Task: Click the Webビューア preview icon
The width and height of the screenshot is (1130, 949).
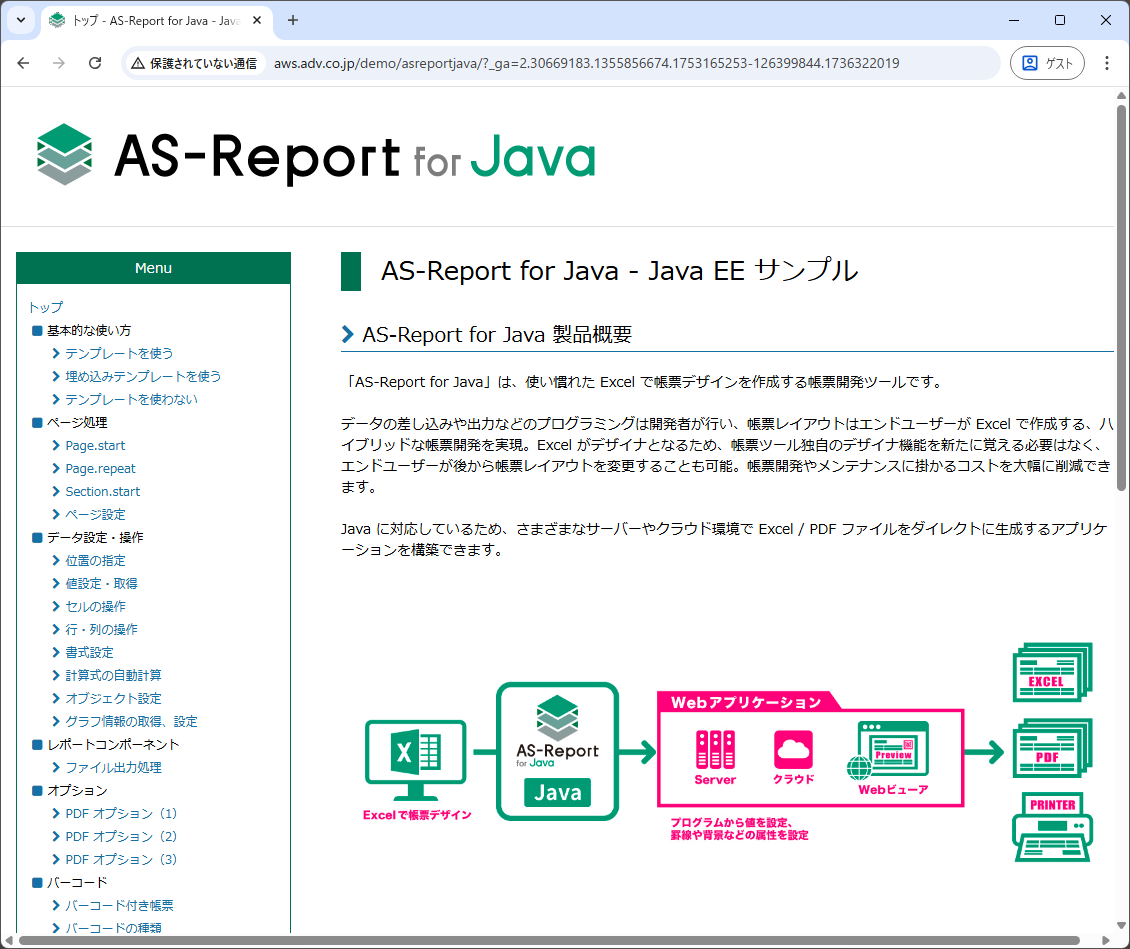Action: tap(889, 751)
